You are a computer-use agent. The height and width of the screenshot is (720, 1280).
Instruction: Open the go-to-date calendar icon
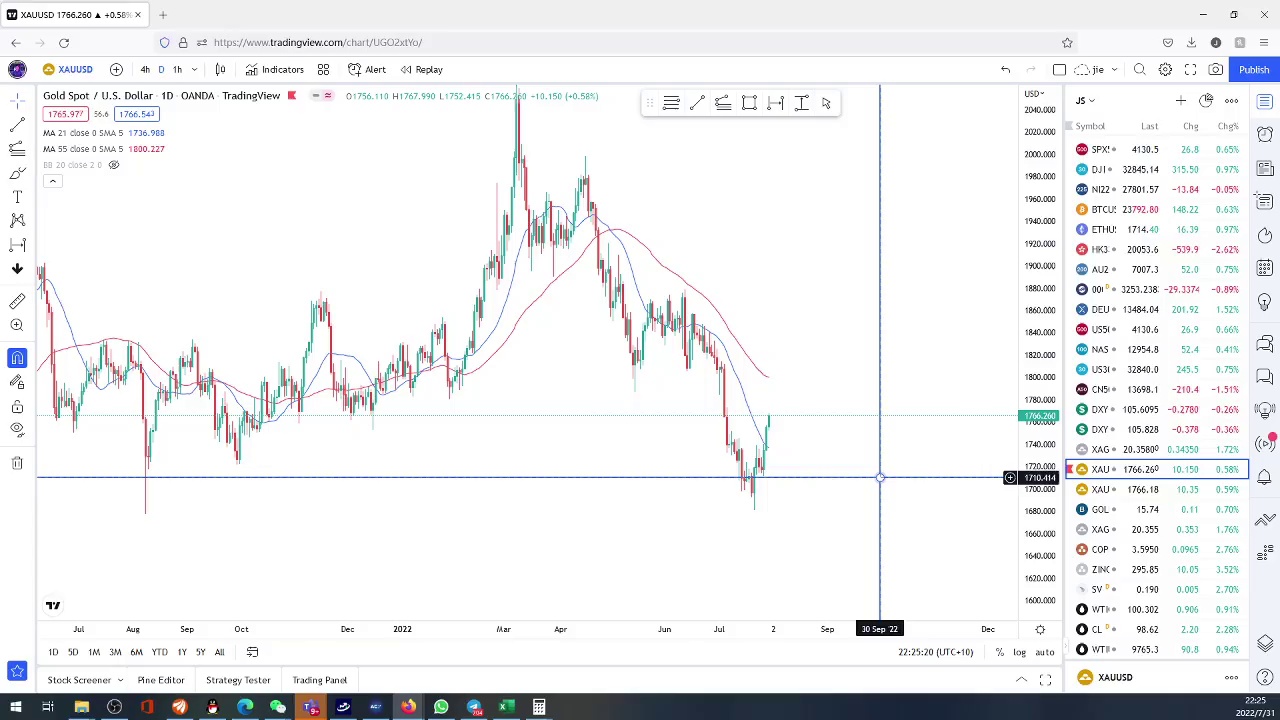252,652
